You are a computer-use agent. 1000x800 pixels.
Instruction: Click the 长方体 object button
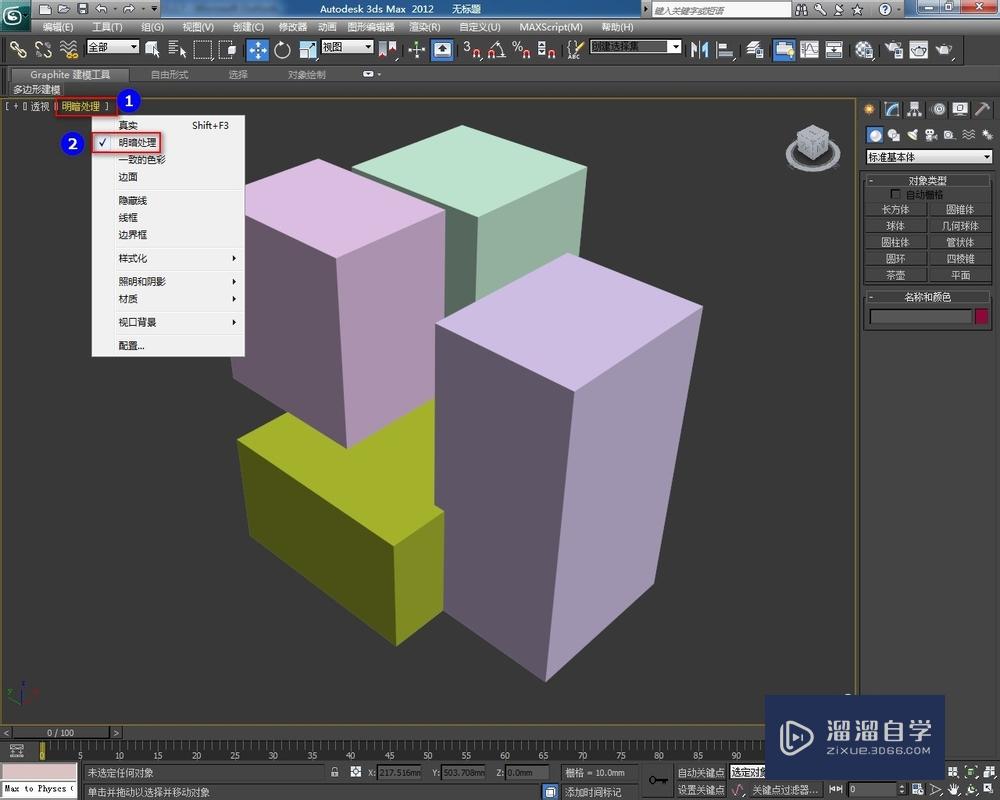tap(895, 210)
